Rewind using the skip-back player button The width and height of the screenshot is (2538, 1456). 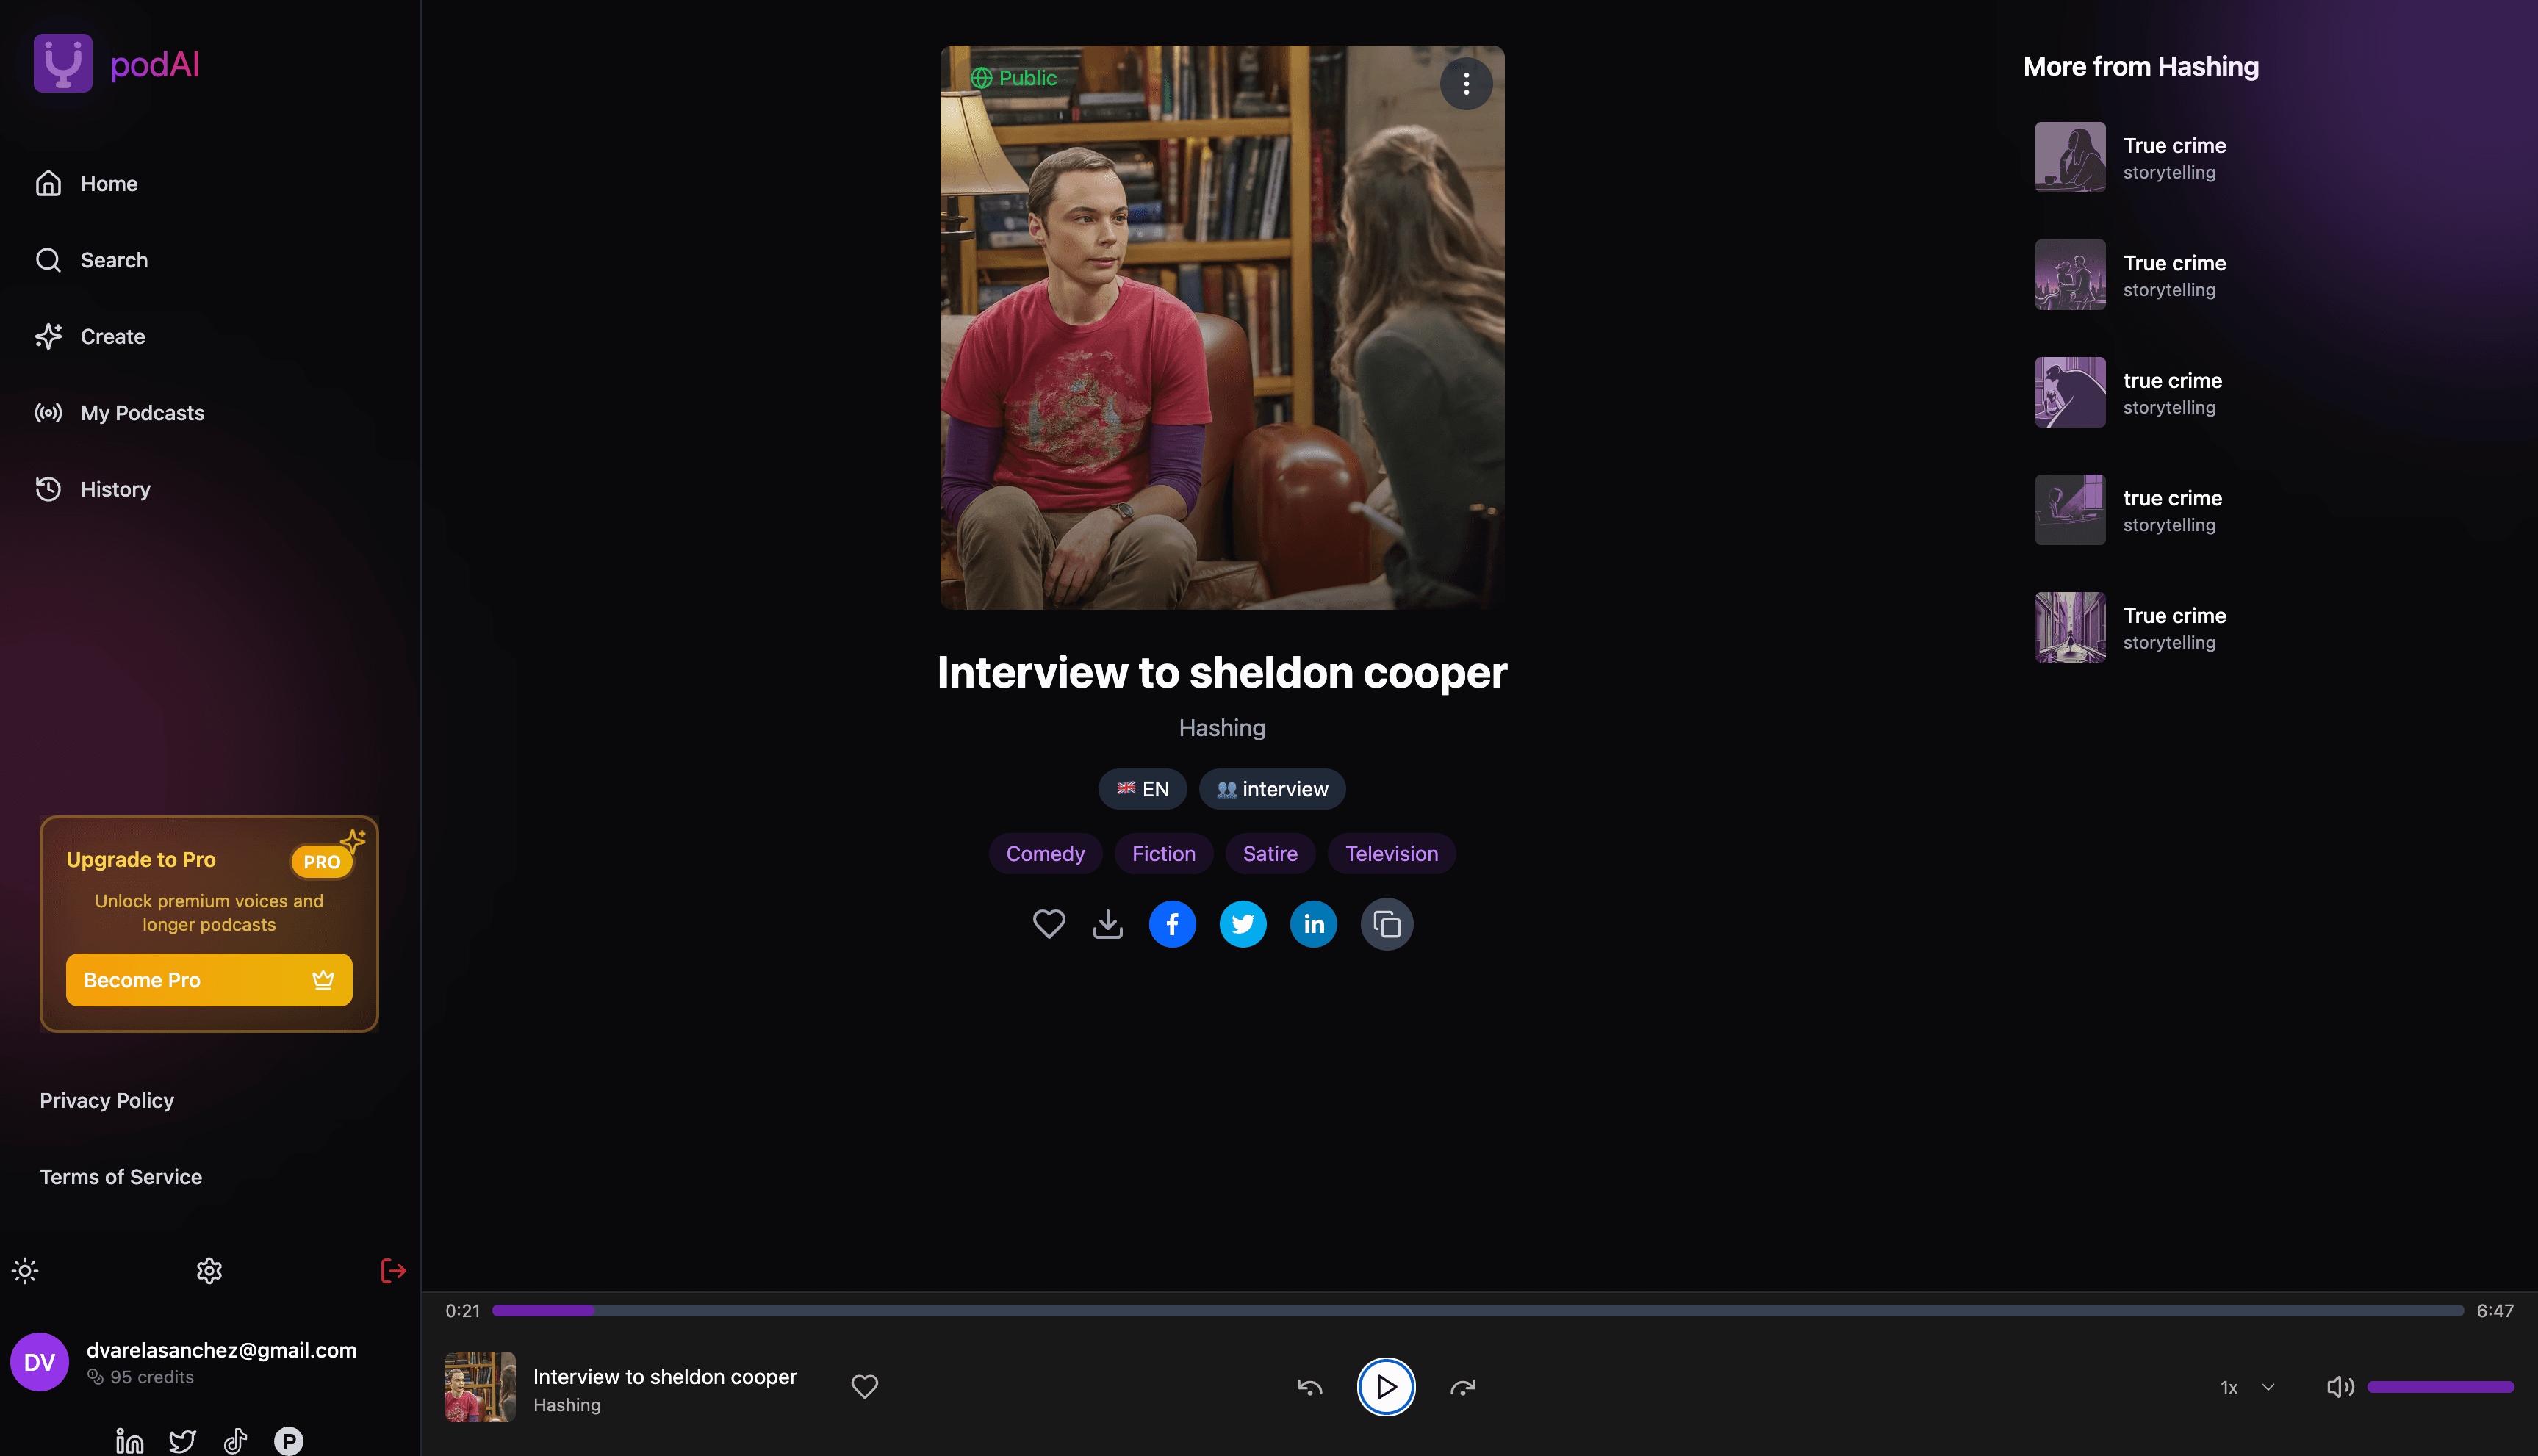(1309, 1387)
